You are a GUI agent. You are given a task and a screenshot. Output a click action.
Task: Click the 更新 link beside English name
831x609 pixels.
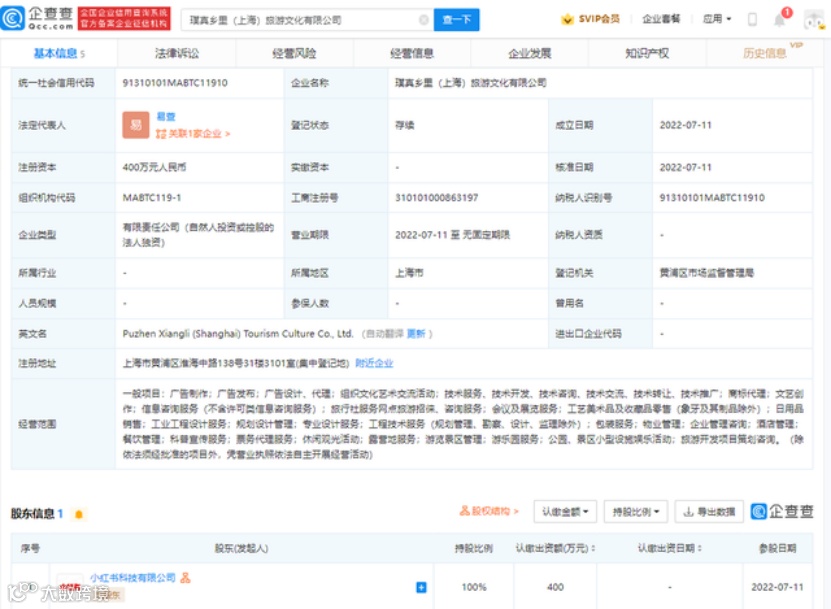pos(416,333)
